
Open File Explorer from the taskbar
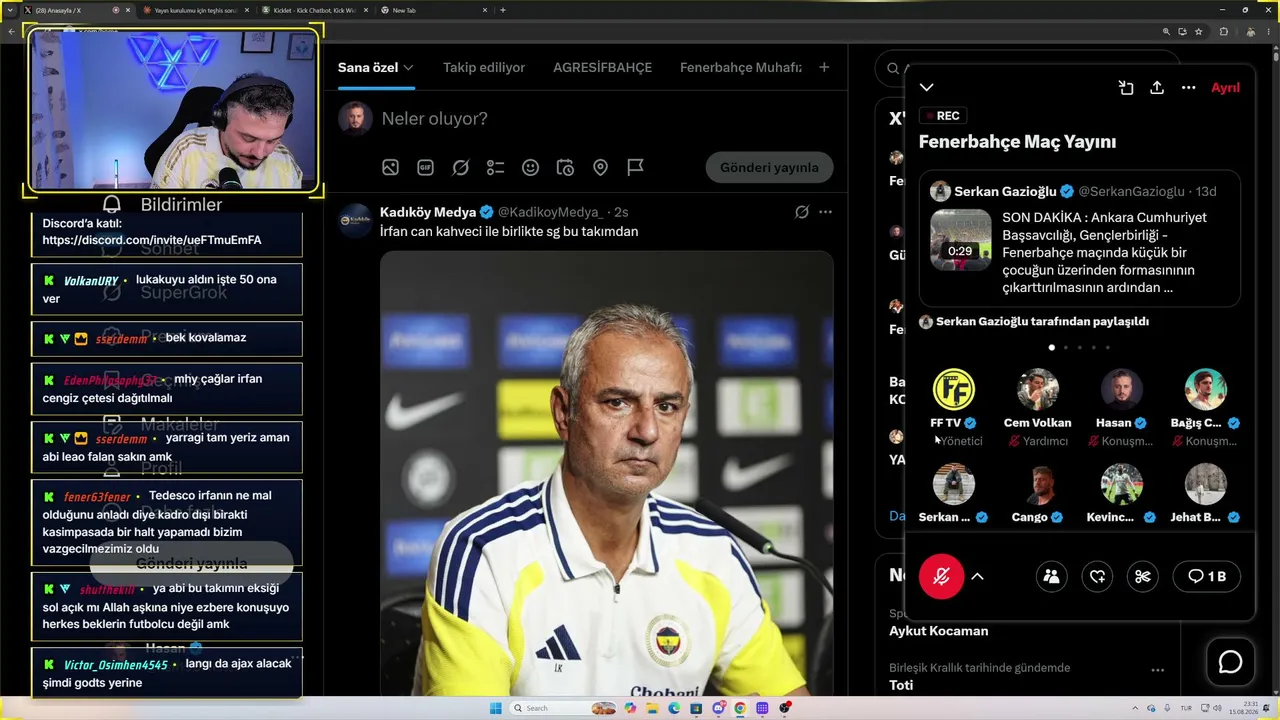pos(652,708)
